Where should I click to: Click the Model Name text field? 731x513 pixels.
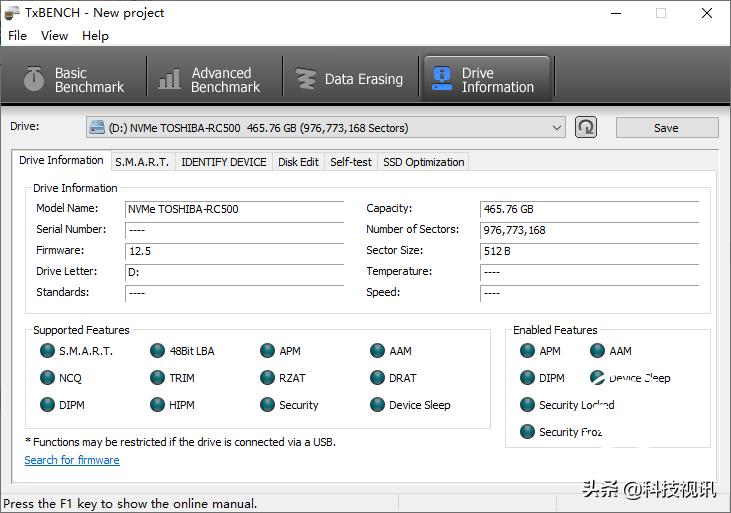234,210
